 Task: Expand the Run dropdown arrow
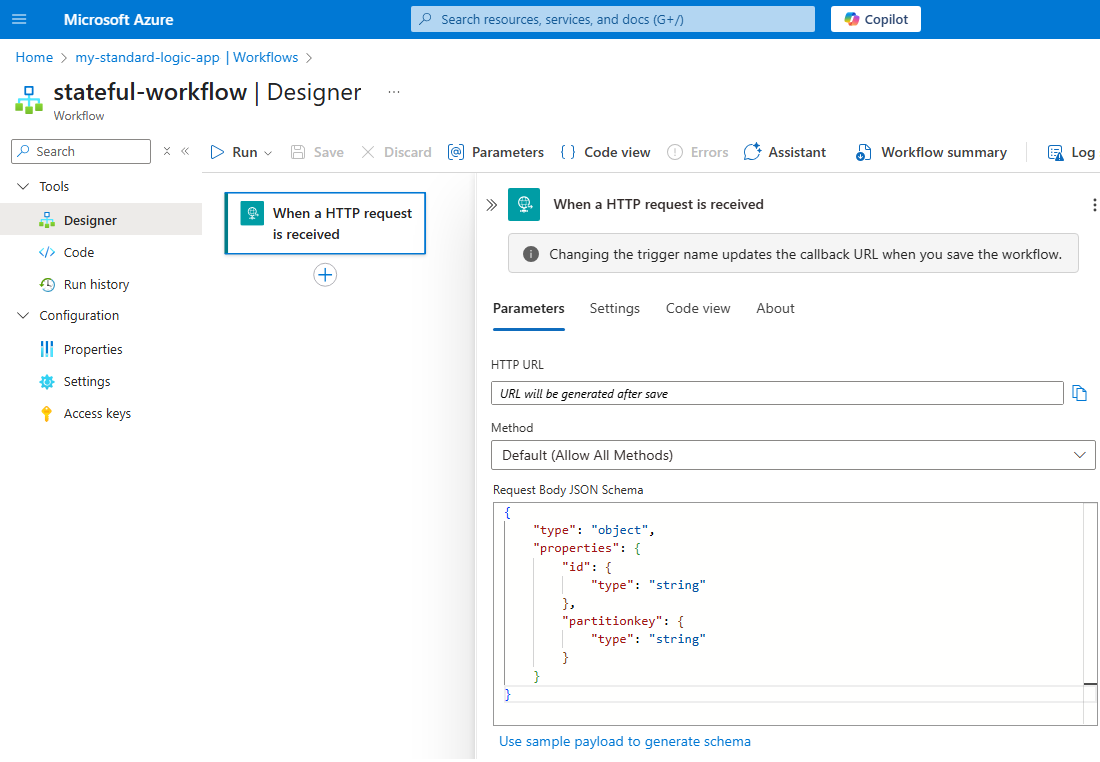click(268, 153)
